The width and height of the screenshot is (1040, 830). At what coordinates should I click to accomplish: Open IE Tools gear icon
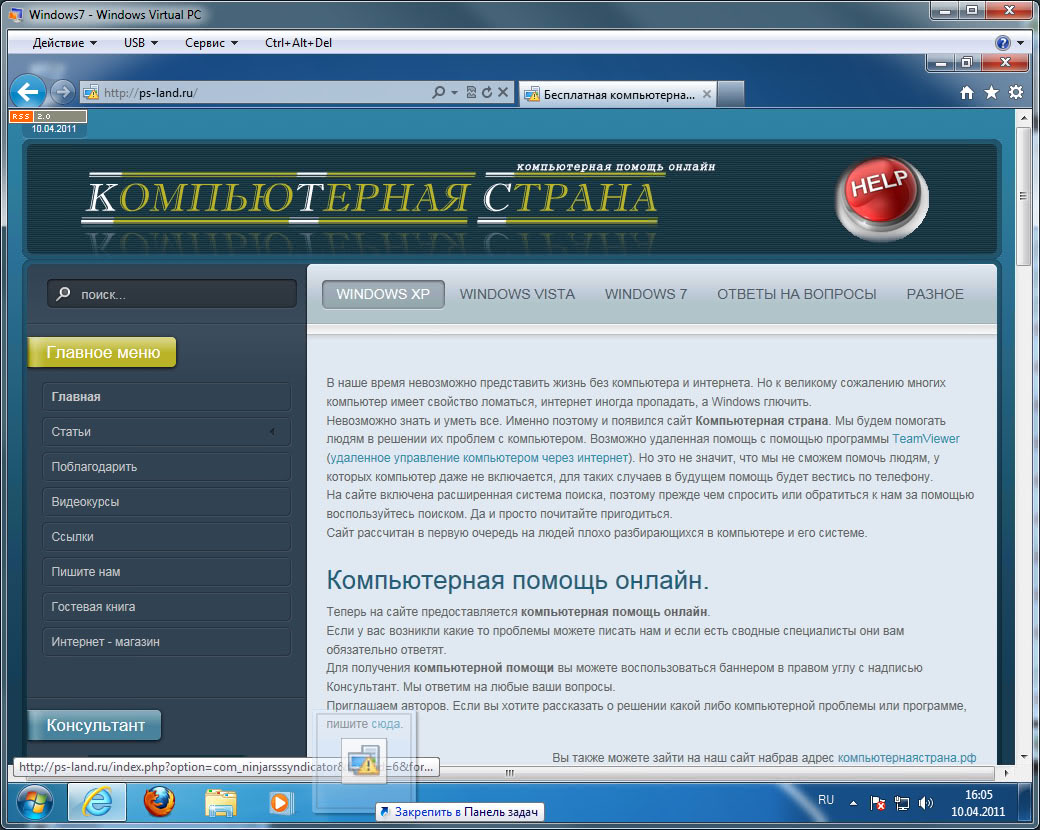1016,92
